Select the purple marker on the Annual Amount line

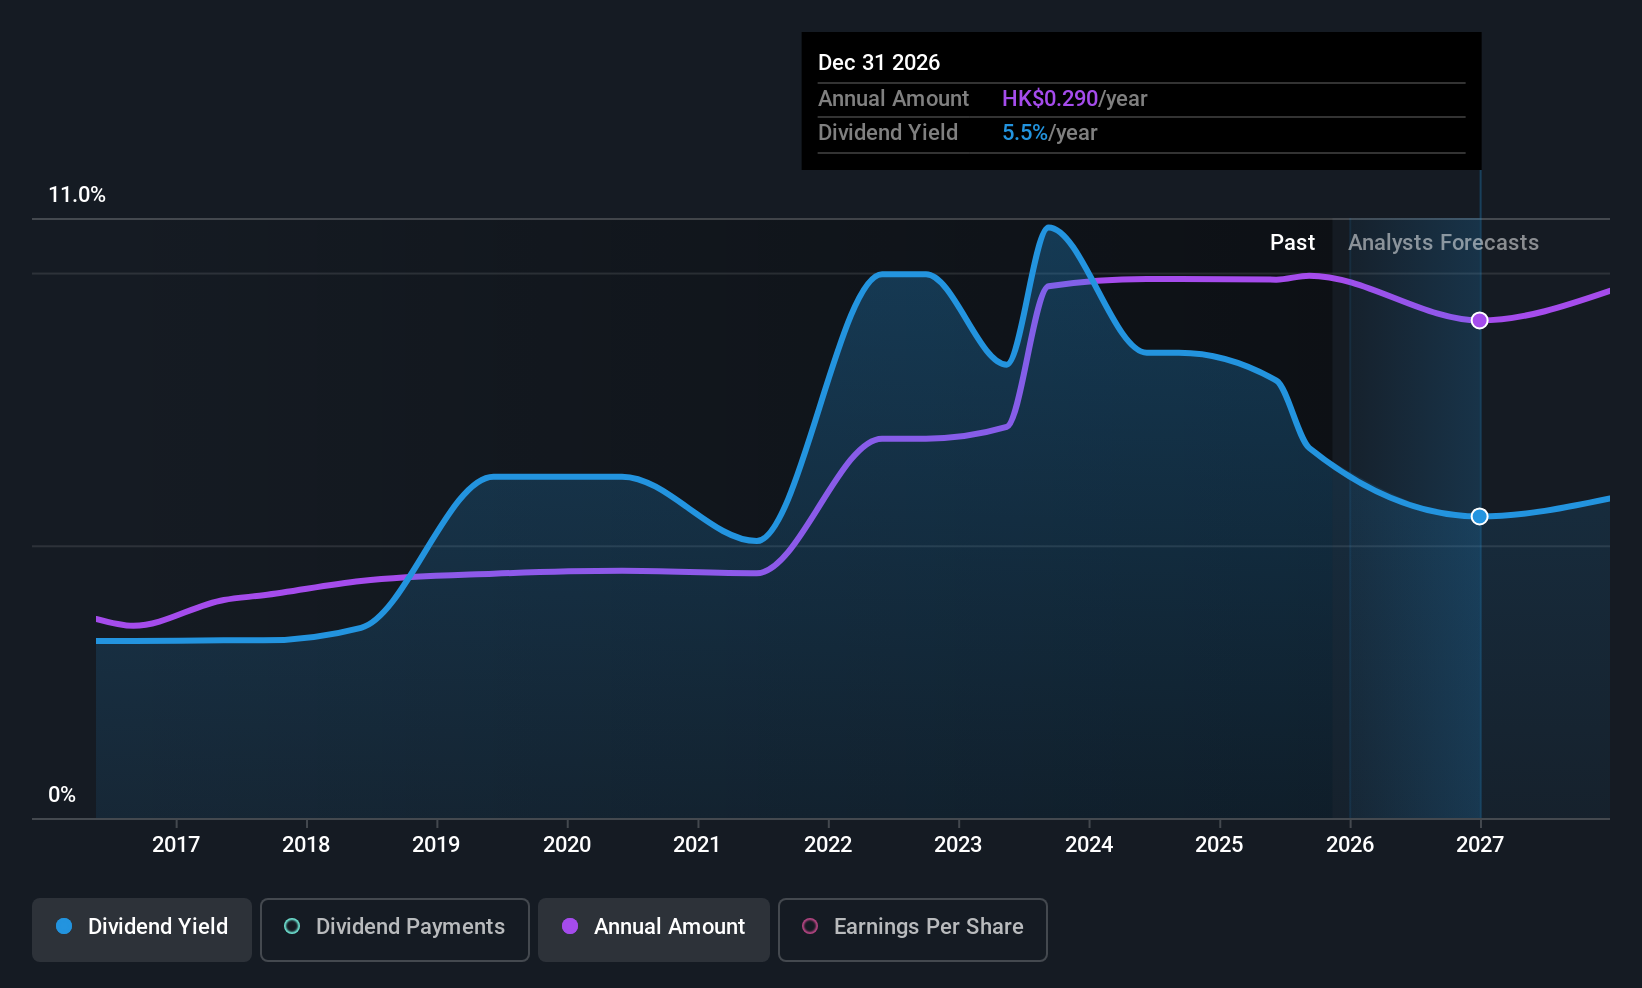click(x=1480, y=320)
